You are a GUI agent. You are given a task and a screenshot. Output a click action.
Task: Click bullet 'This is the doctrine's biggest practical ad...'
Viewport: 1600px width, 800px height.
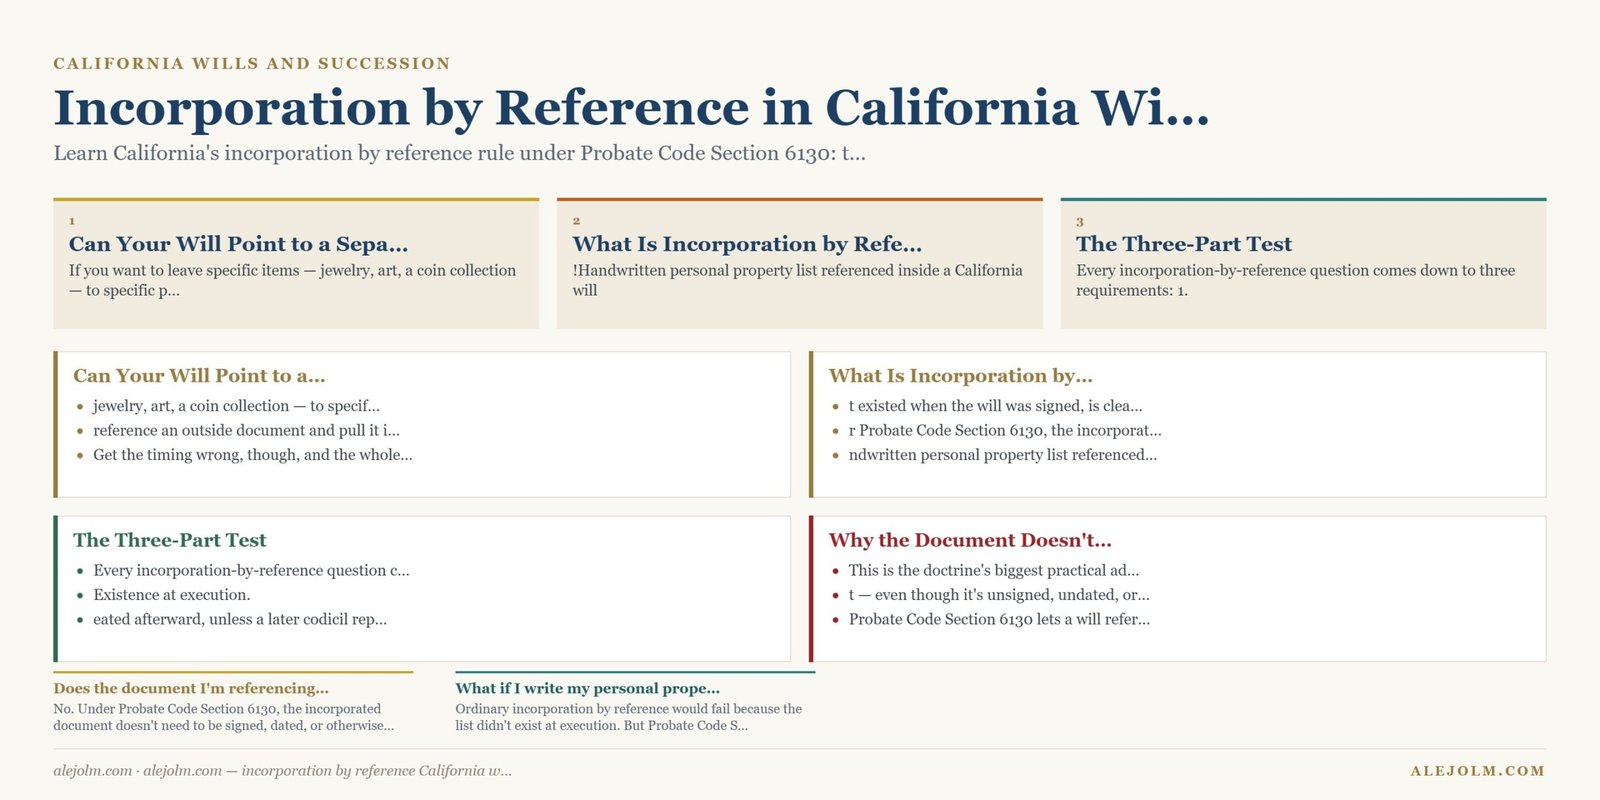pyautogui.click(x=994, y=570)
